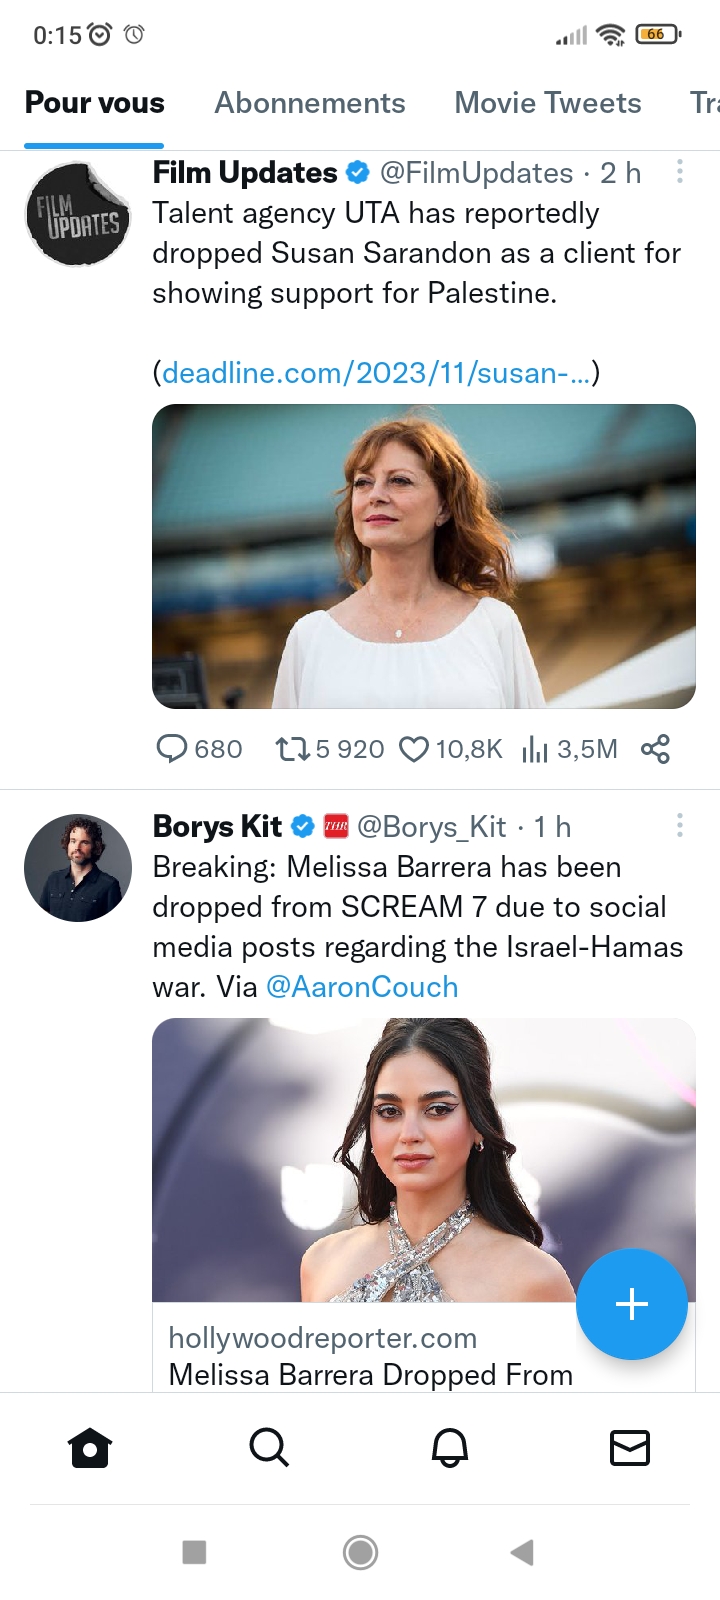
Task: View Susan Sarandon photo full size
Action: [423, 556]
